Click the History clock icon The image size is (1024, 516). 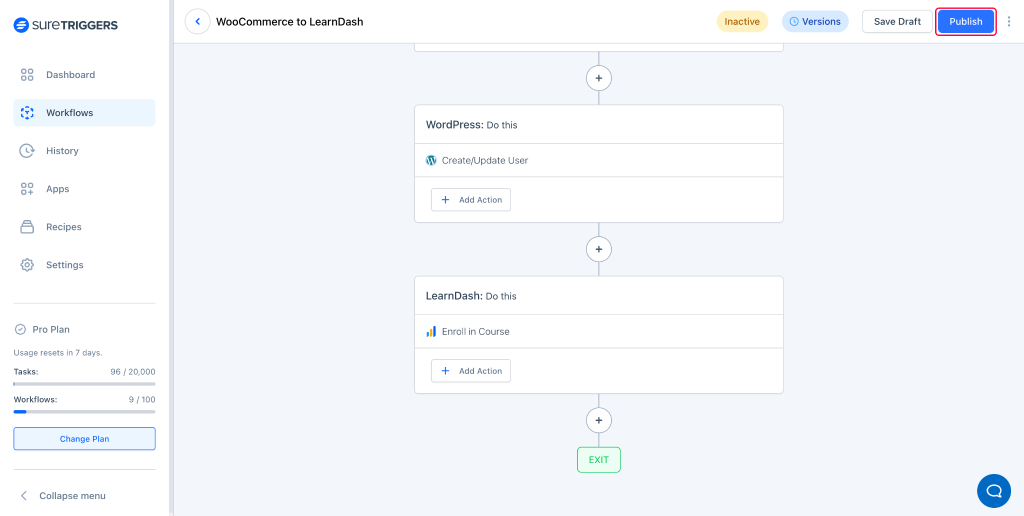27,151
